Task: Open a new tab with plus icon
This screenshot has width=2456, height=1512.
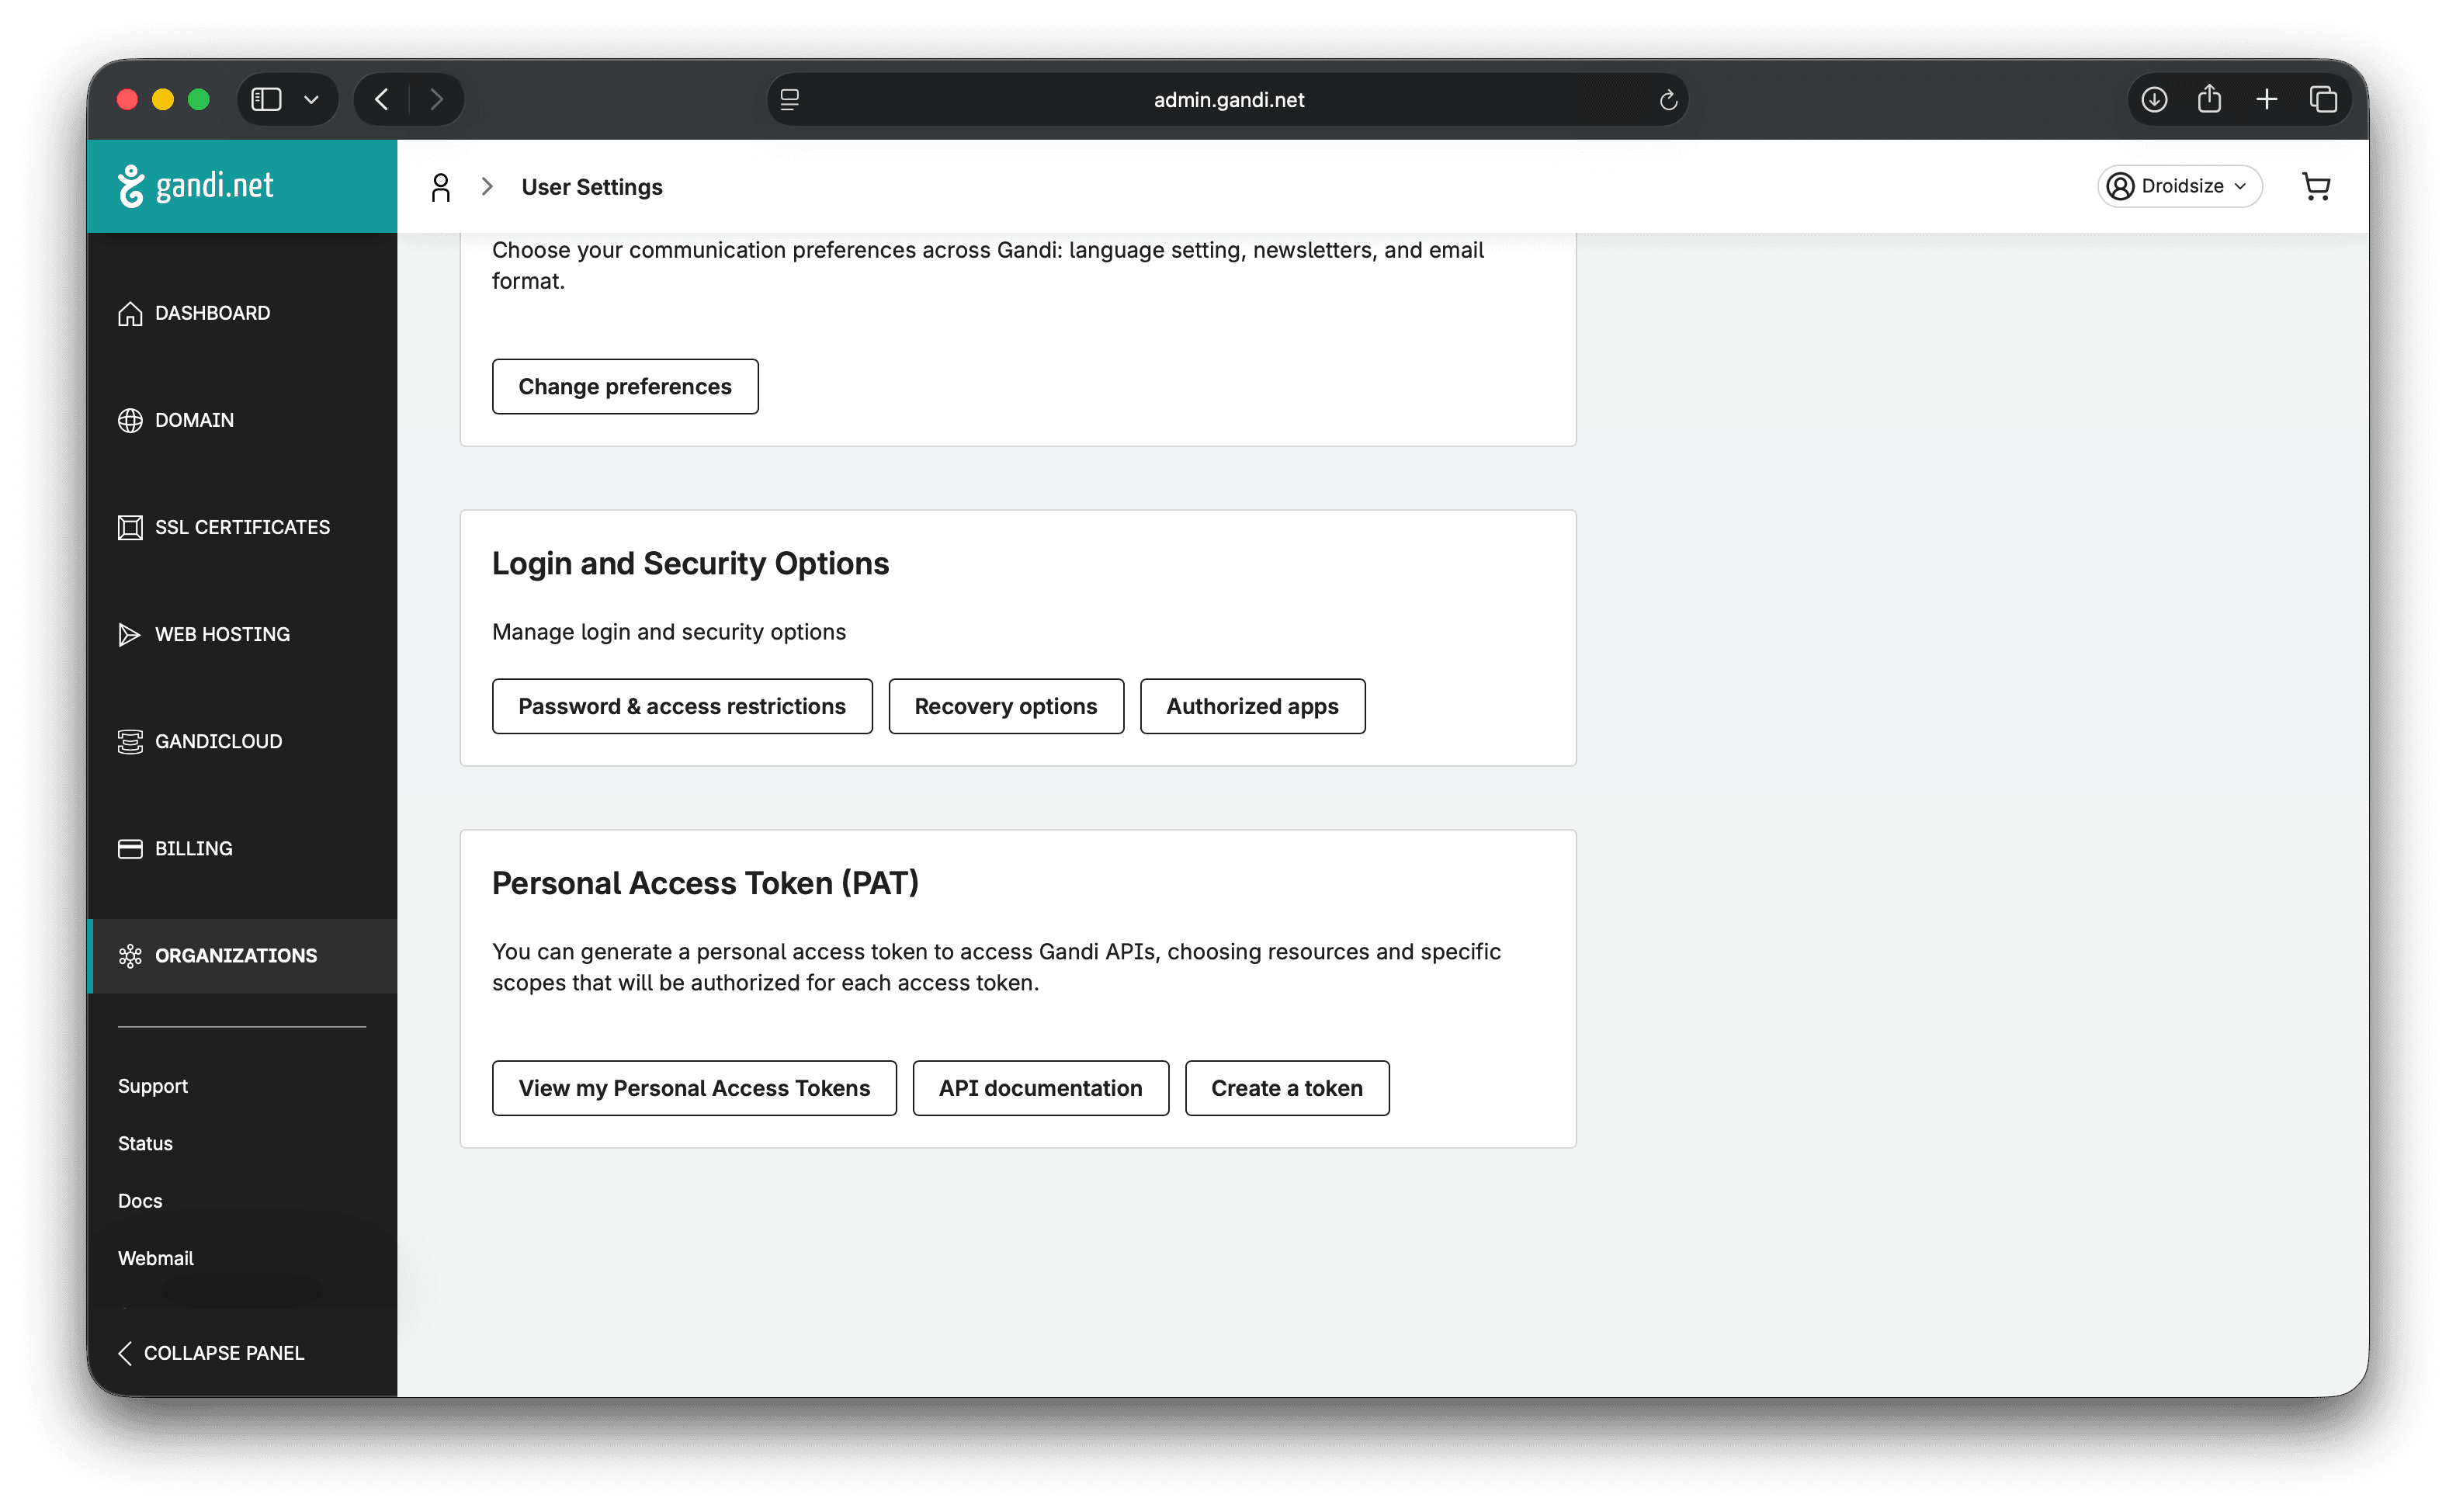Action: [2266, 100]
